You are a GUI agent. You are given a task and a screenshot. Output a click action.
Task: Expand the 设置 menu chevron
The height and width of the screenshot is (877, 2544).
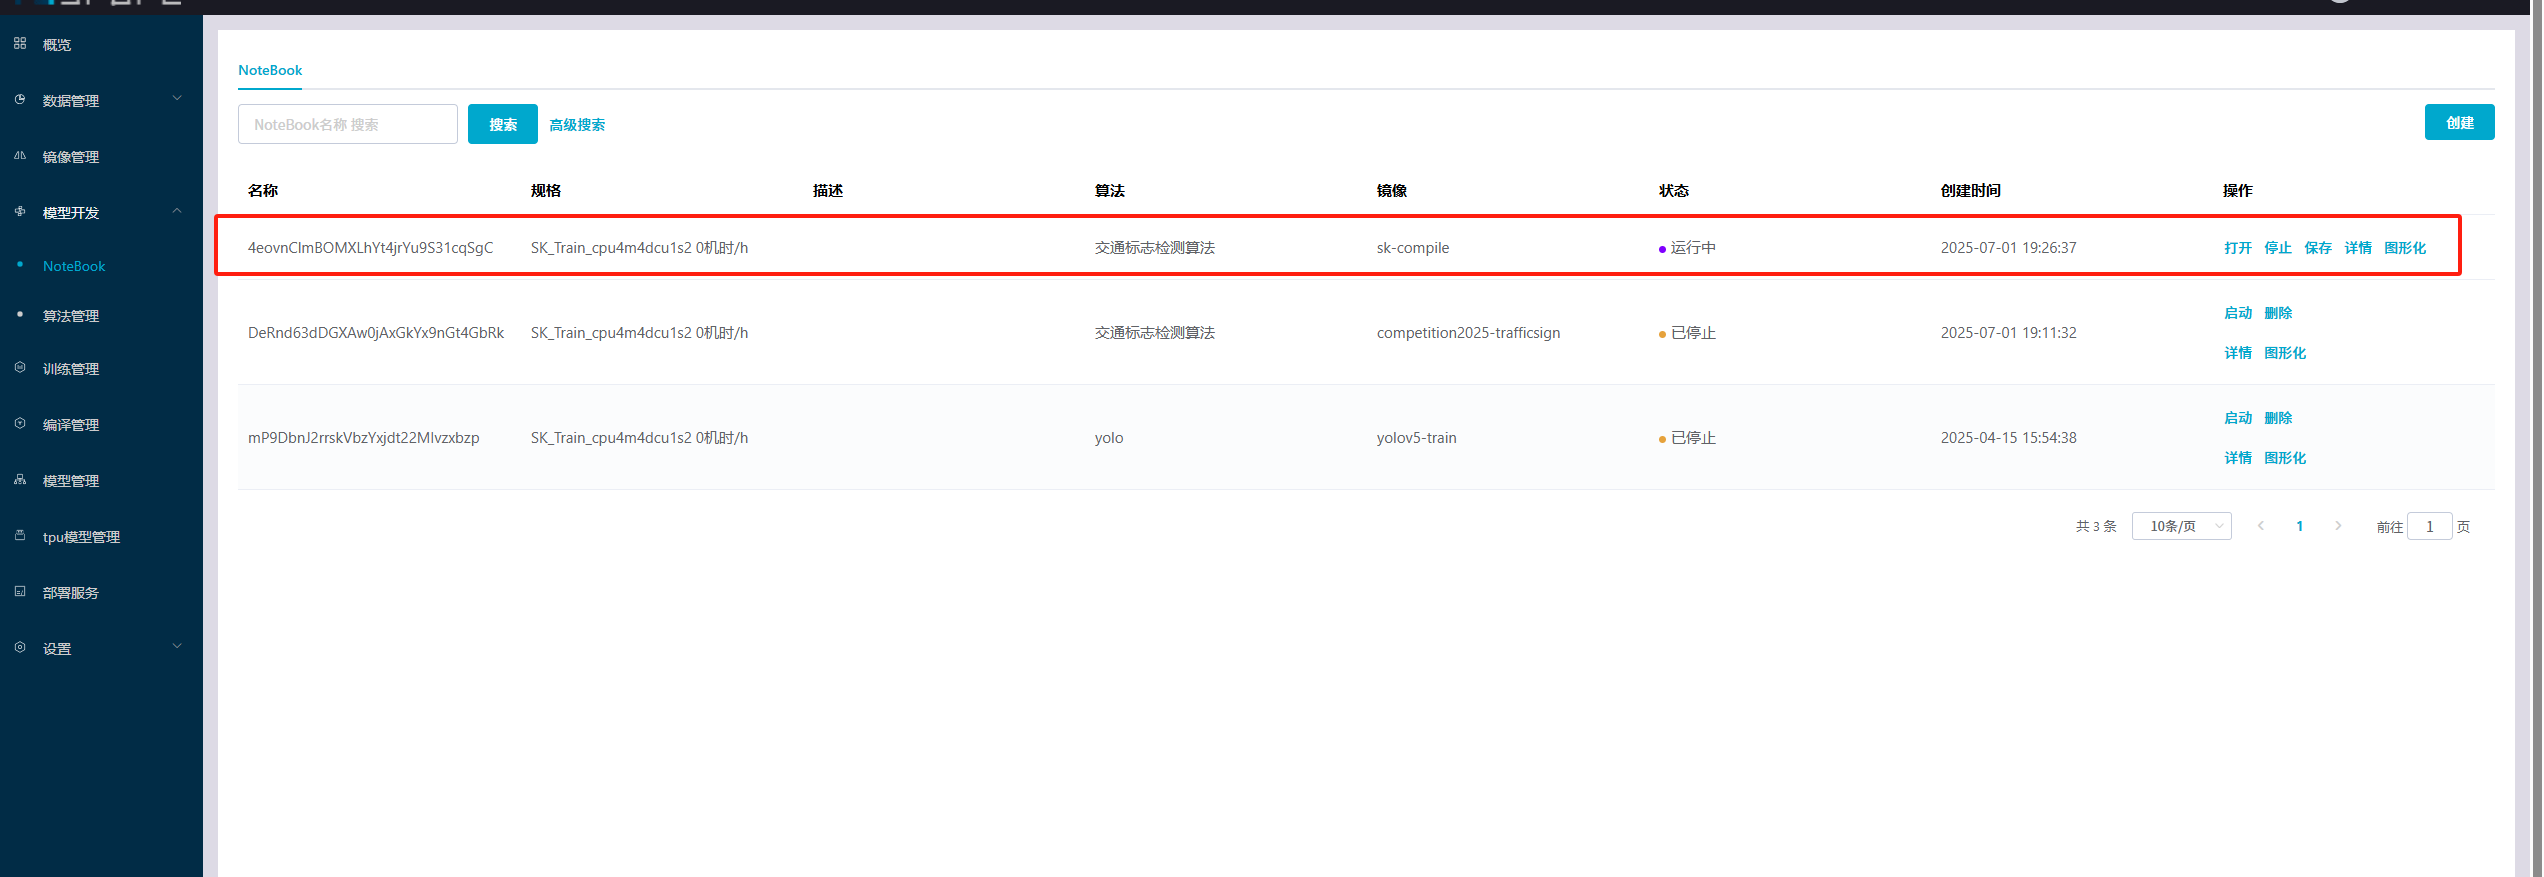tap(177, 647)
